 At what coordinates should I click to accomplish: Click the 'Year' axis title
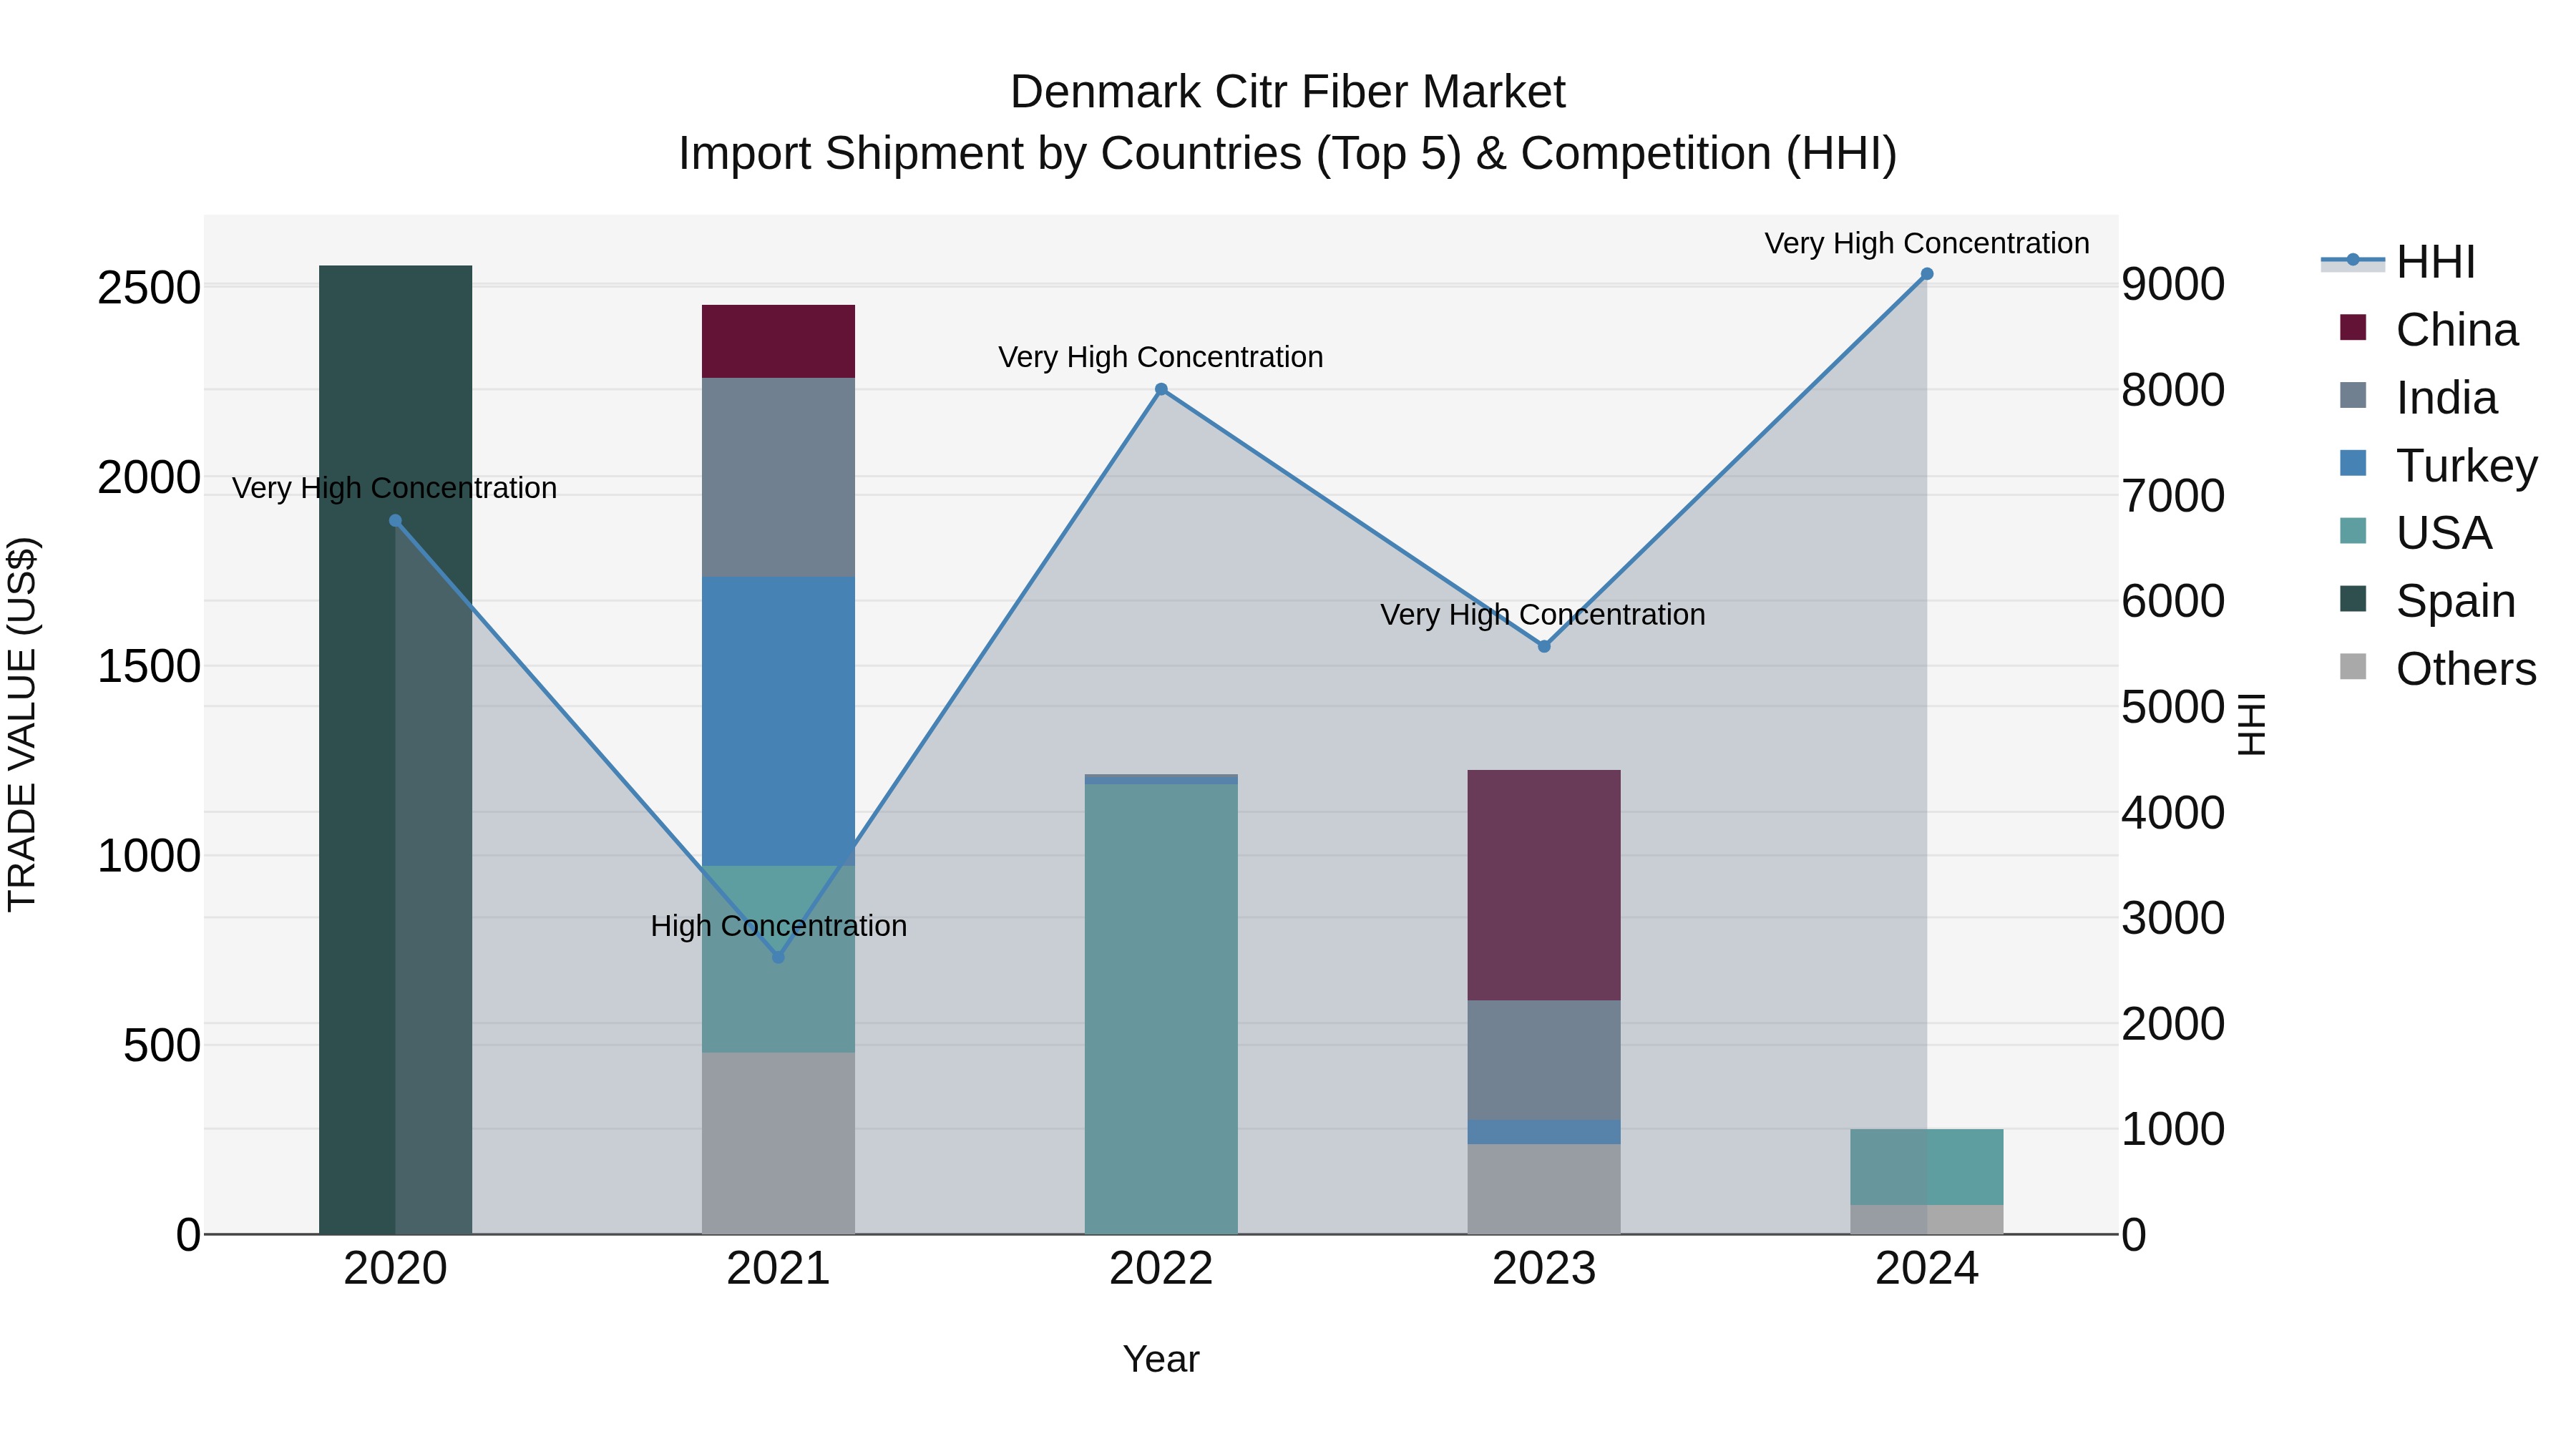coord(1161,1359)
